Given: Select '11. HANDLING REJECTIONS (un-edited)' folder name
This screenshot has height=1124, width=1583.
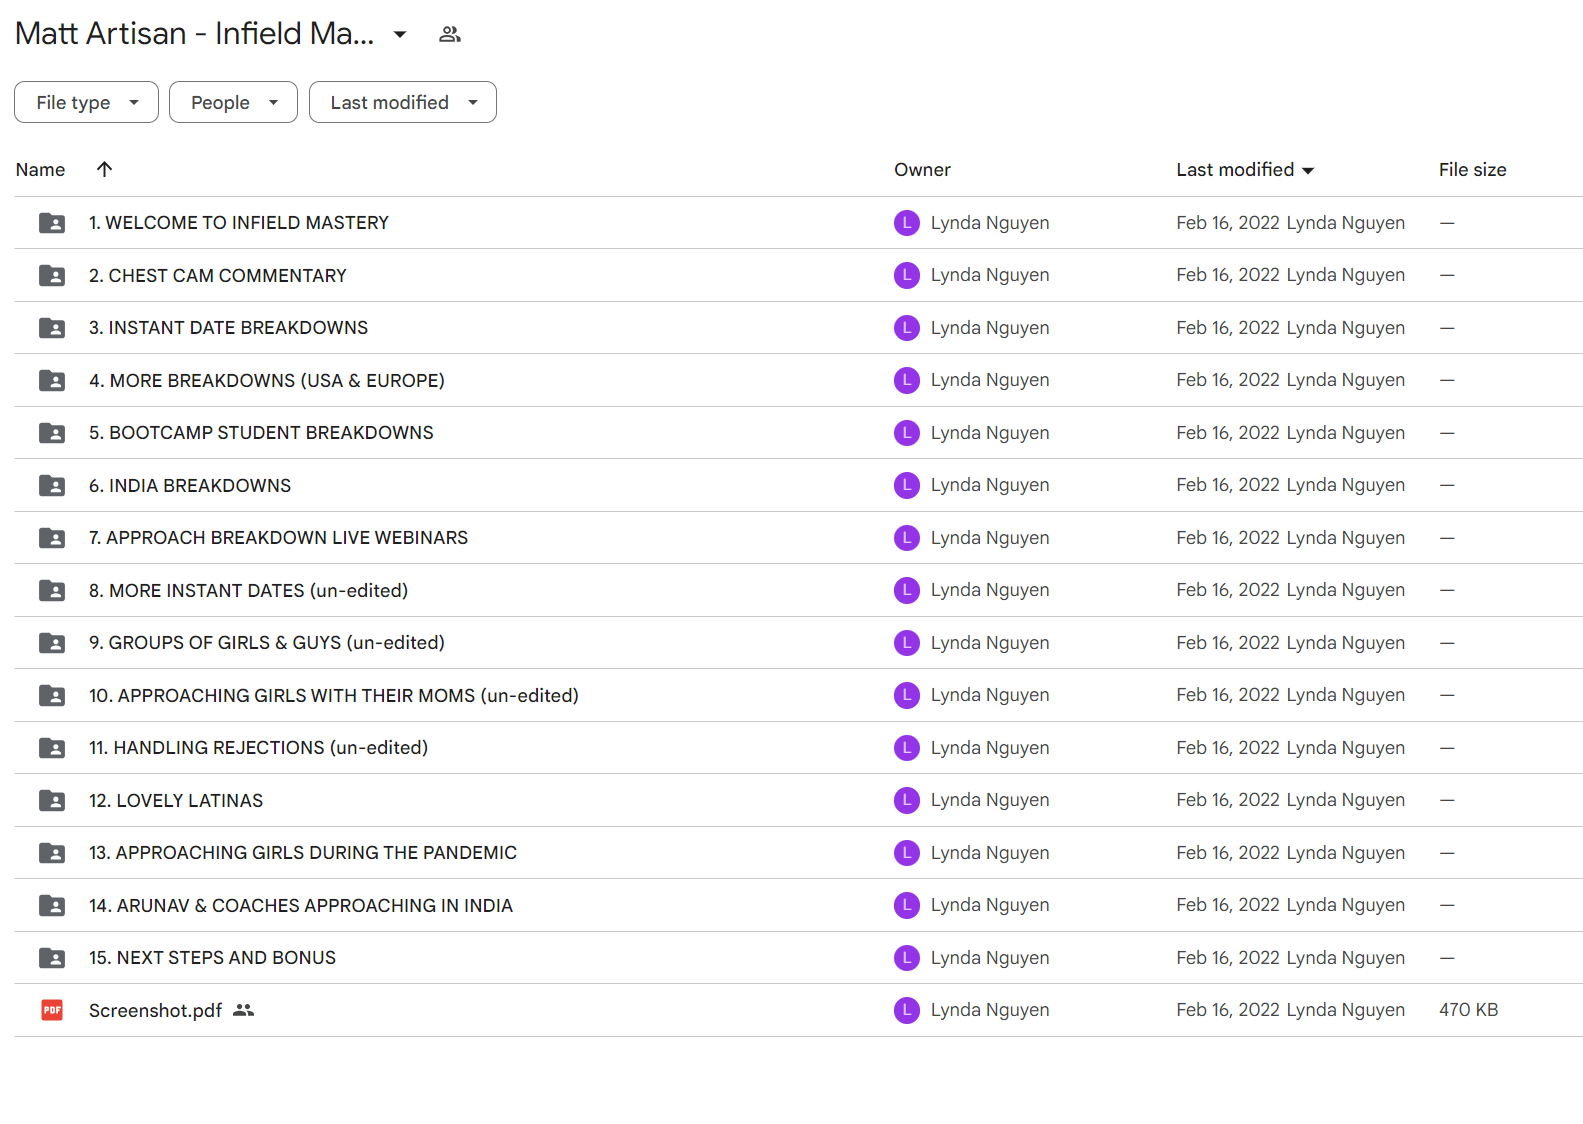Looking at the screenshot, I should [258, 748].
